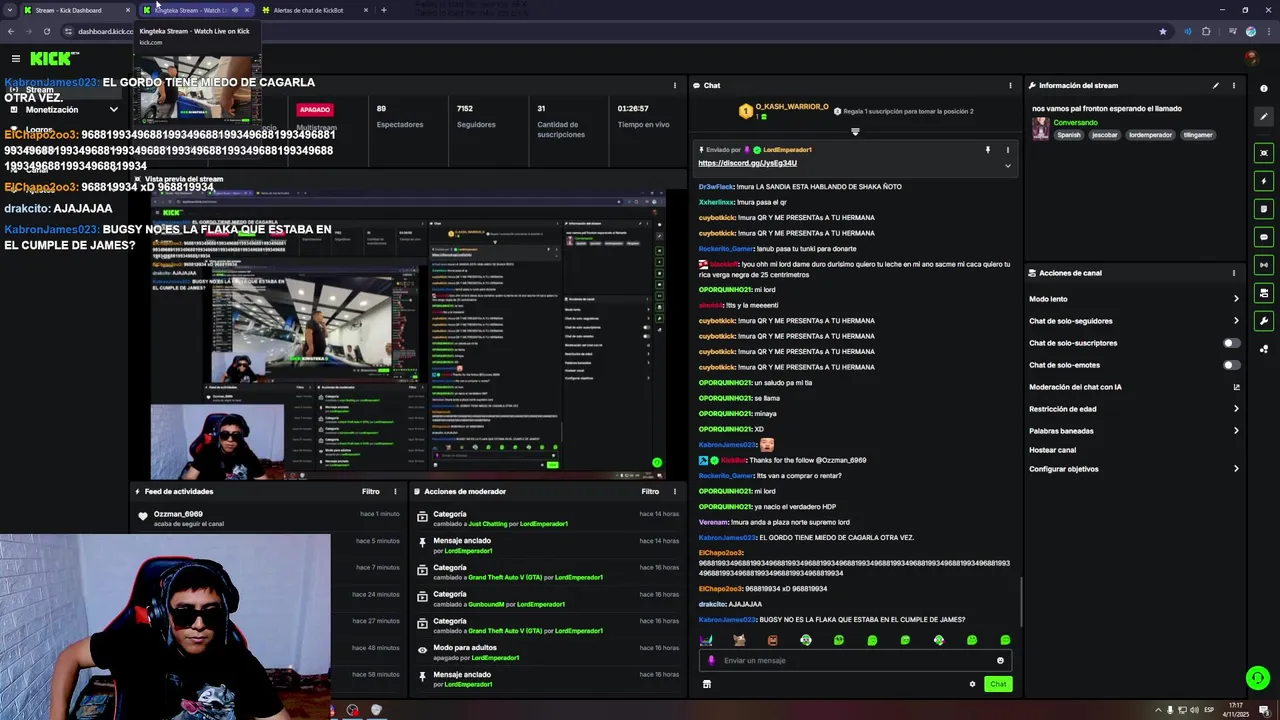Open Feed de actividades three-dot menu
The width and height of the screenshot is (1280, 720).
[395, 491]
